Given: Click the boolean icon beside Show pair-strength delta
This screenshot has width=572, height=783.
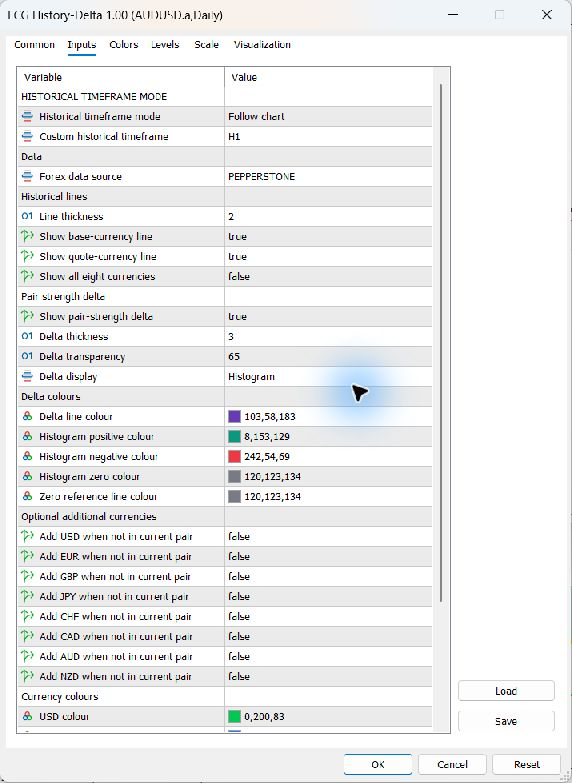Looking at the screenshot, I should [27, 316].
